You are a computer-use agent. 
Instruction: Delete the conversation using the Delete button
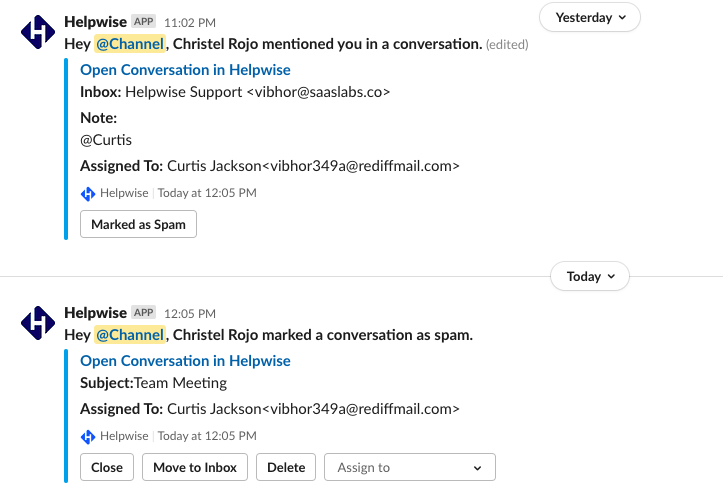286,467
